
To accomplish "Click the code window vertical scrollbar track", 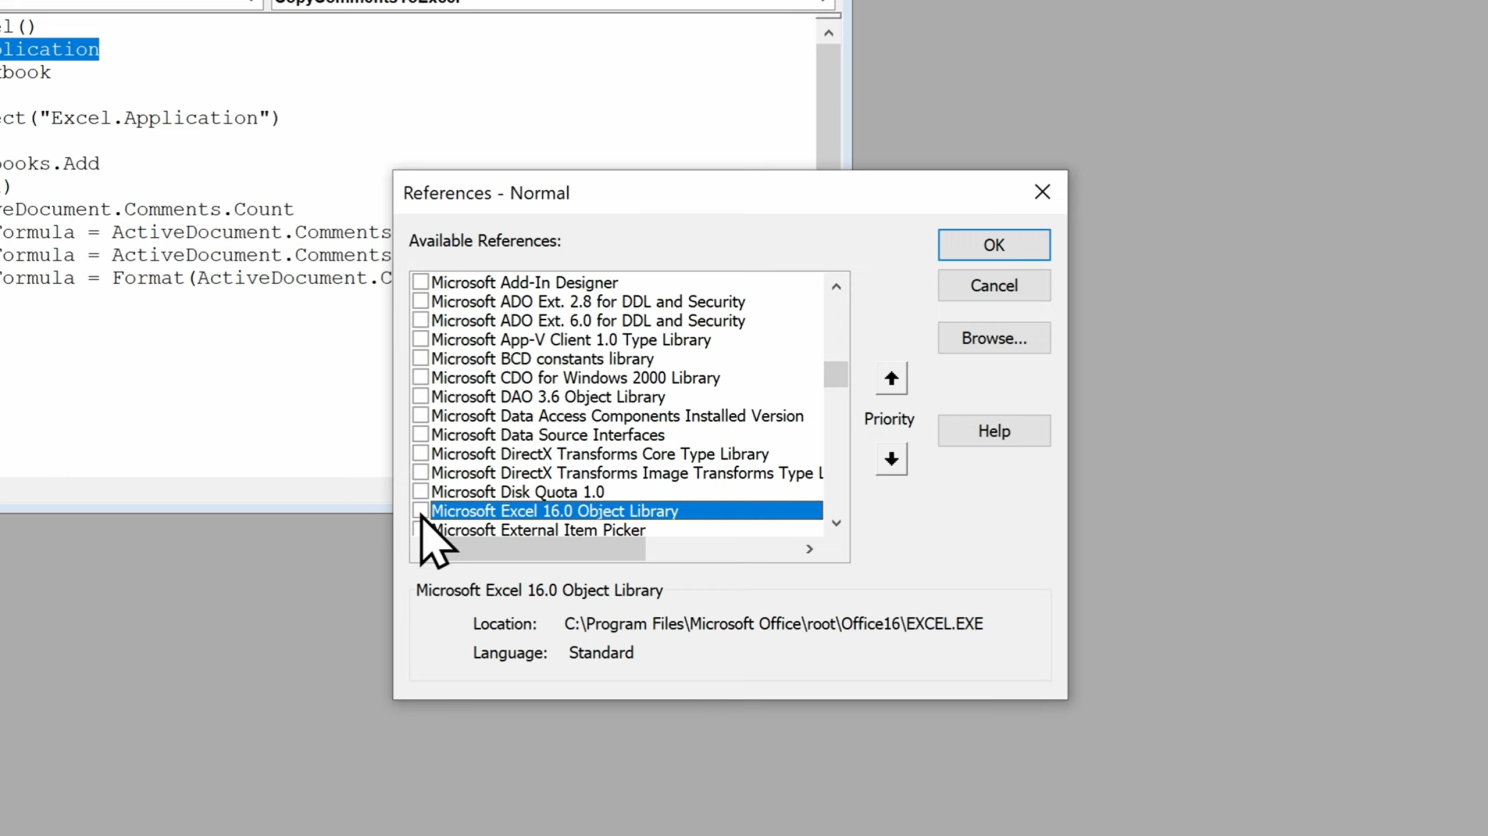I will tap(828, 105).
